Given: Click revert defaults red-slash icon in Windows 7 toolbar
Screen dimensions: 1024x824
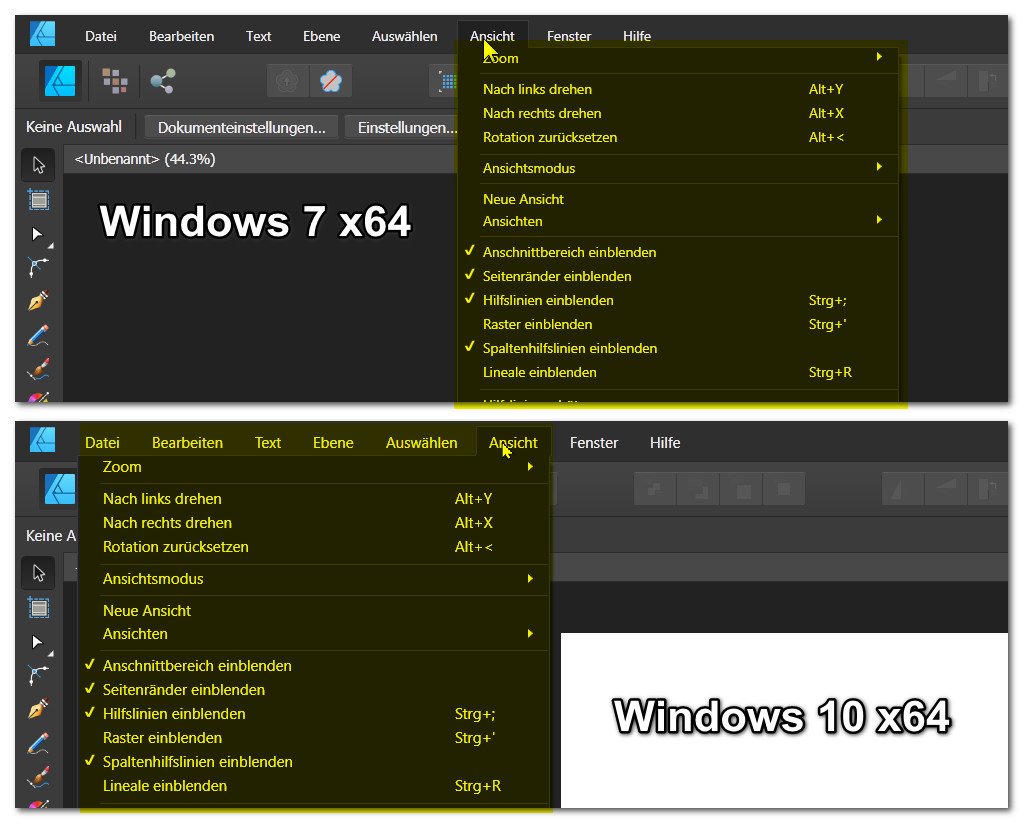Looking at the screenshot, I should pyautogui.click(x=330, y=81).
